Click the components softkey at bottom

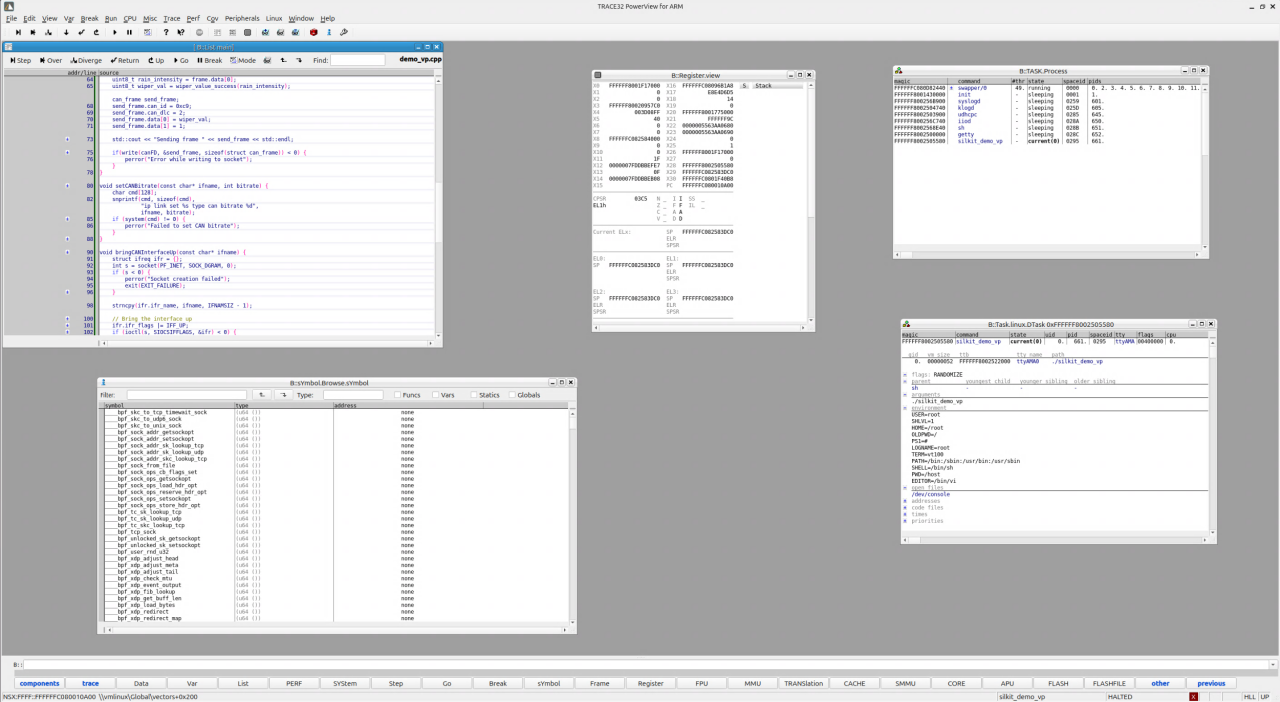click(x=40, y=684)
